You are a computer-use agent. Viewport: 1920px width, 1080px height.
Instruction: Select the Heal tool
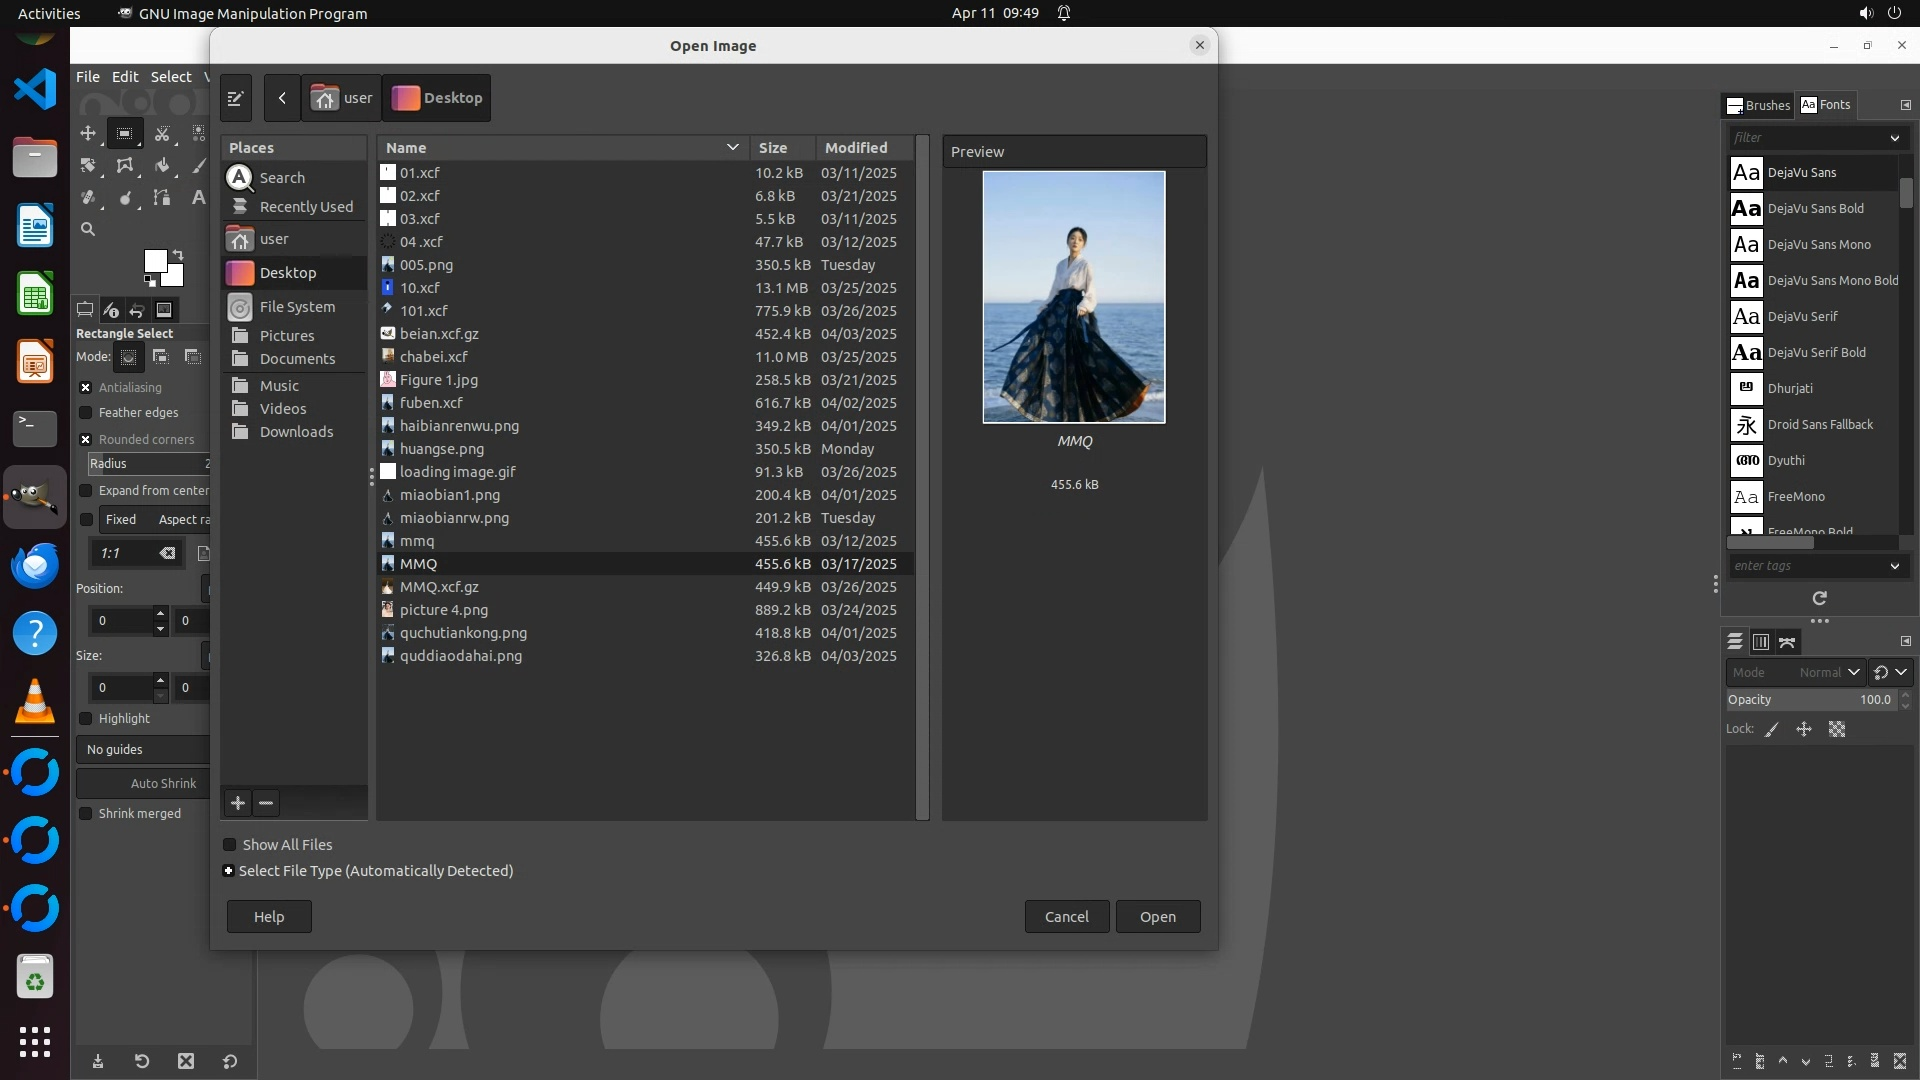coord(88,198)
